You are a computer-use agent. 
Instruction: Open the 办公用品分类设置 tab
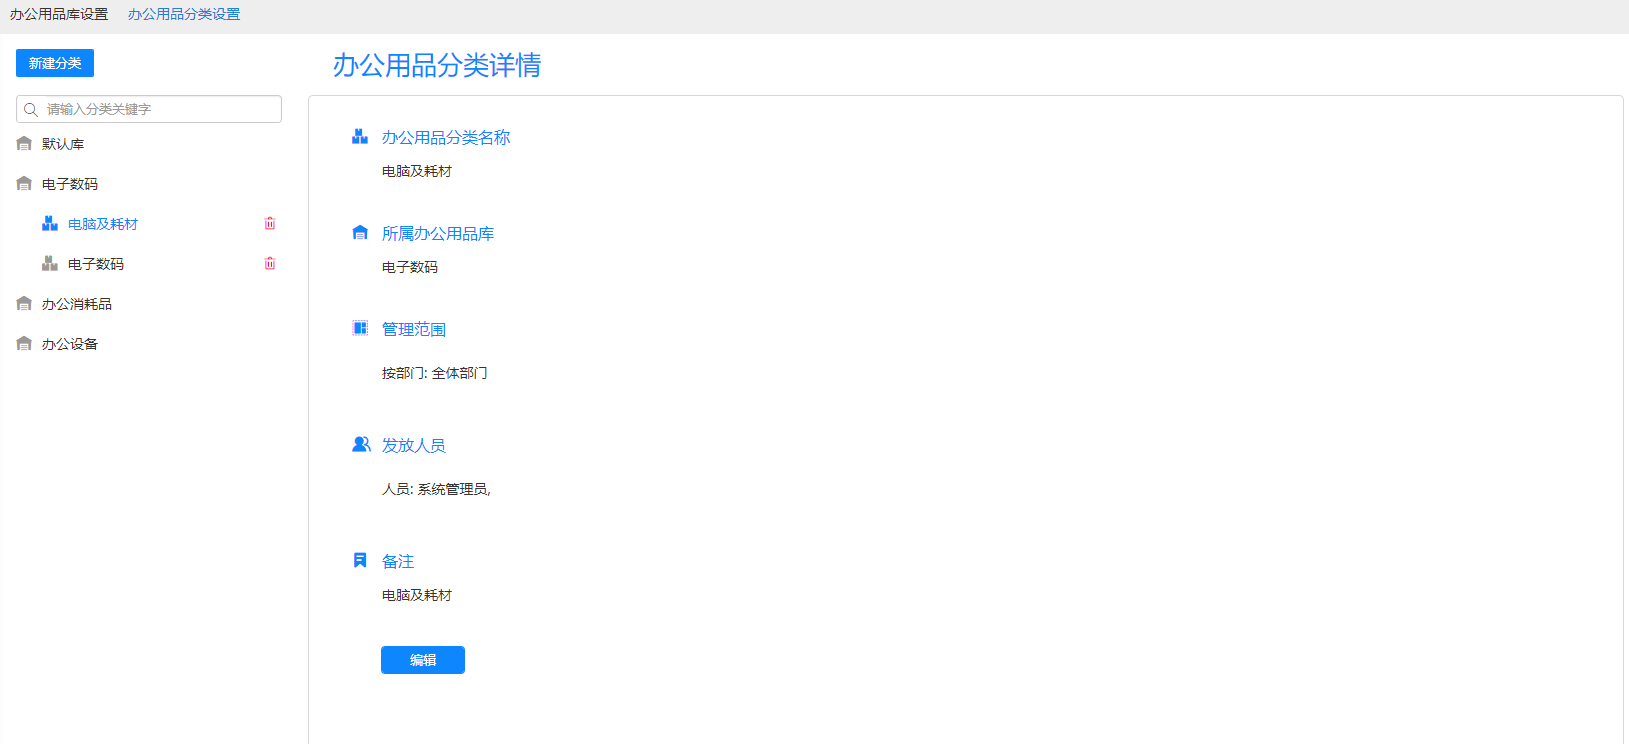(x=184, y=15)
